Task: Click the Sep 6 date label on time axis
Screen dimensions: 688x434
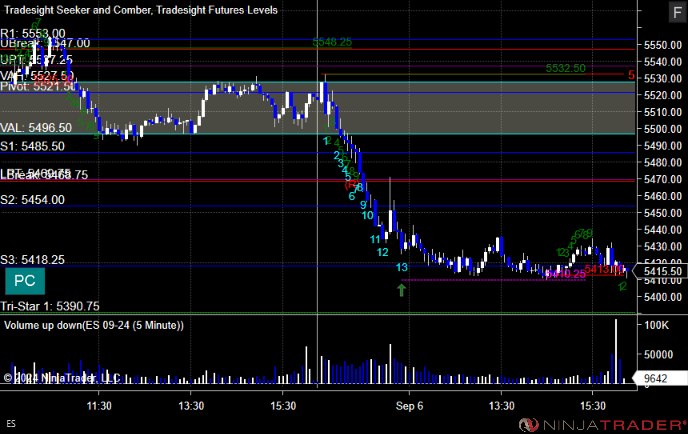Action: [x=409, y=406]
